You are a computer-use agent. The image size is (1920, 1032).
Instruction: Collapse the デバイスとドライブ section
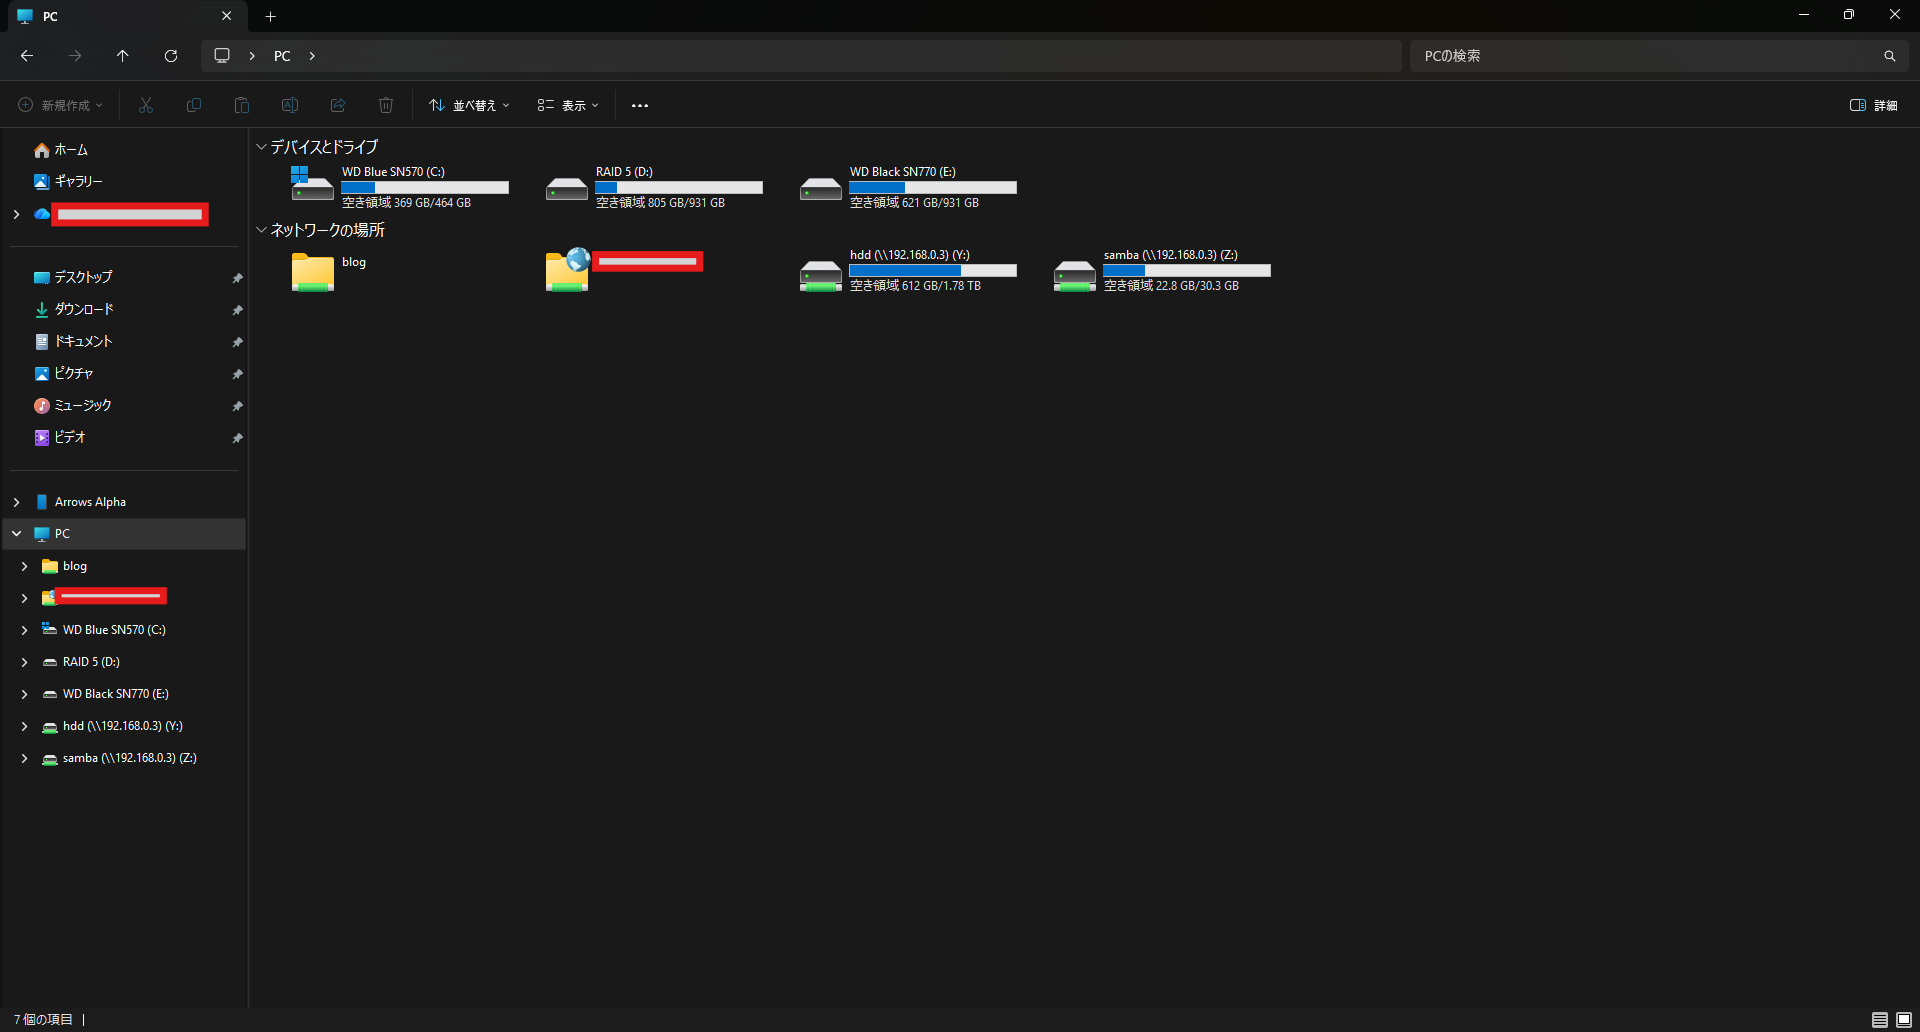262,147
